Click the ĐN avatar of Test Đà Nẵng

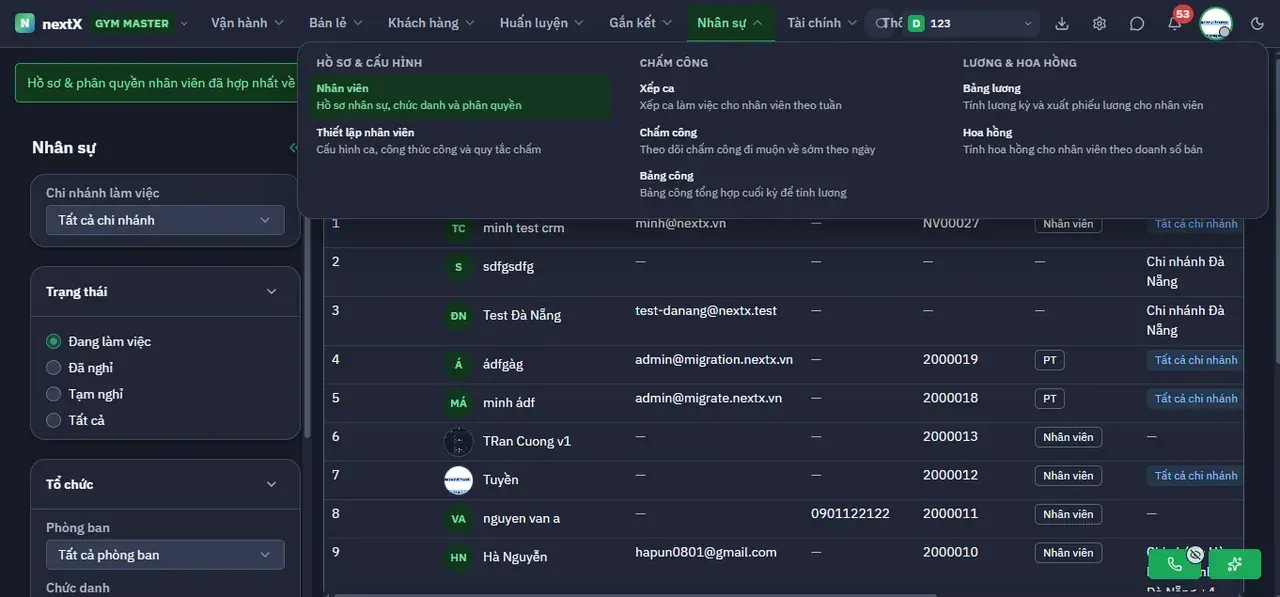[x=458, y=315]
